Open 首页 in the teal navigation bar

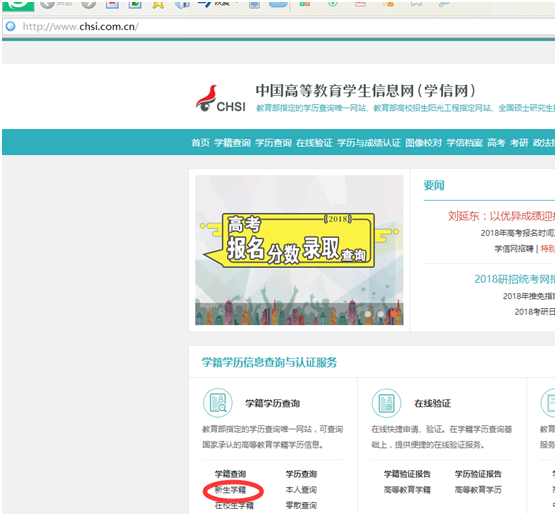(x=201, y=143)
